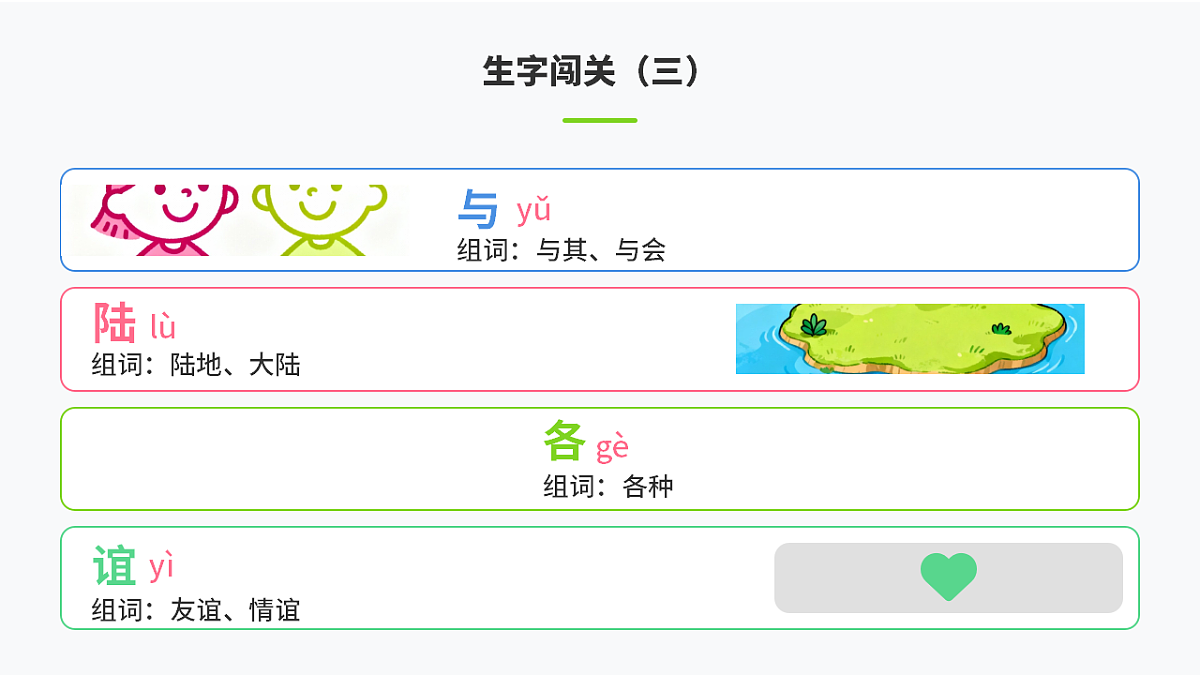Click the pink character 陆
Screen dimensions: 1200x675
tap(114, 324)
